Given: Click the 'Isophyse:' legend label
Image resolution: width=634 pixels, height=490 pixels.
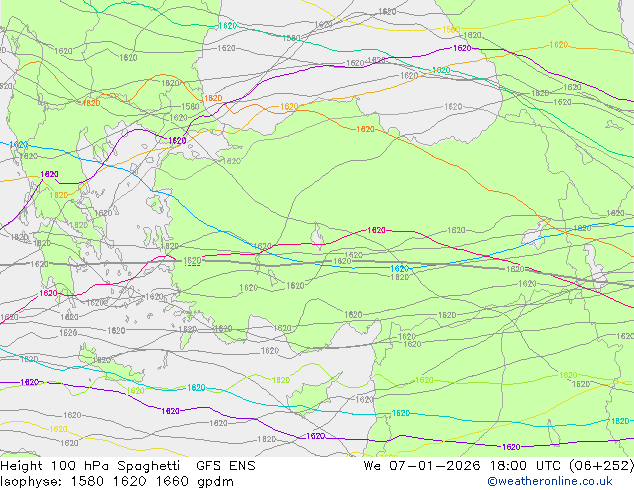Looking at the screenshot, I should pos(31,482).
